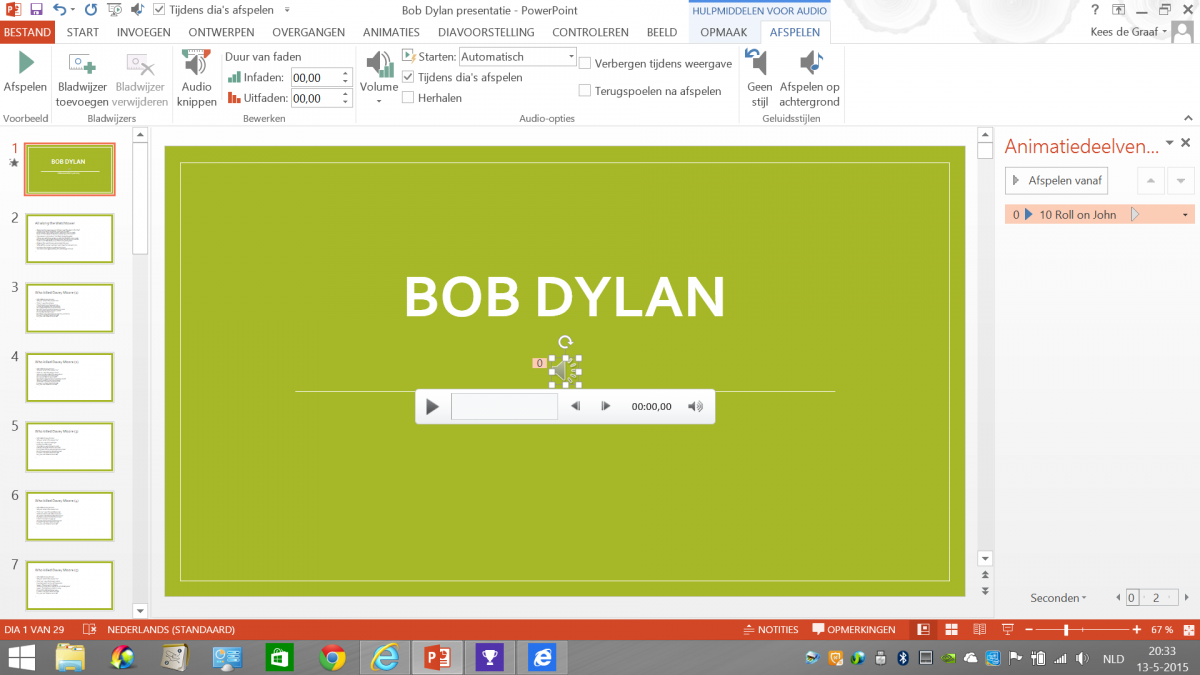This screenshot has width=1200, height=675.
Task: Open the 10 Roll on John item dropdown
Action: click(x=1186, y=215)
